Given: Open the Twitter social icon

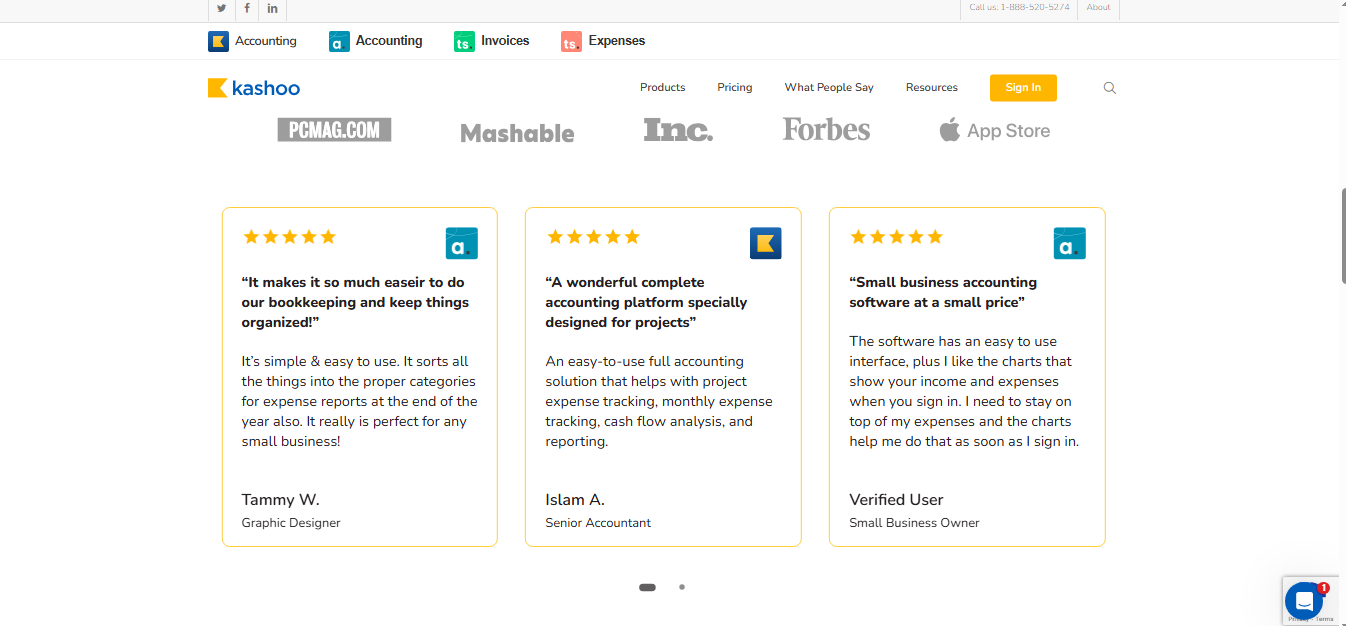Looking at the screenshot, I should [221, 8].
